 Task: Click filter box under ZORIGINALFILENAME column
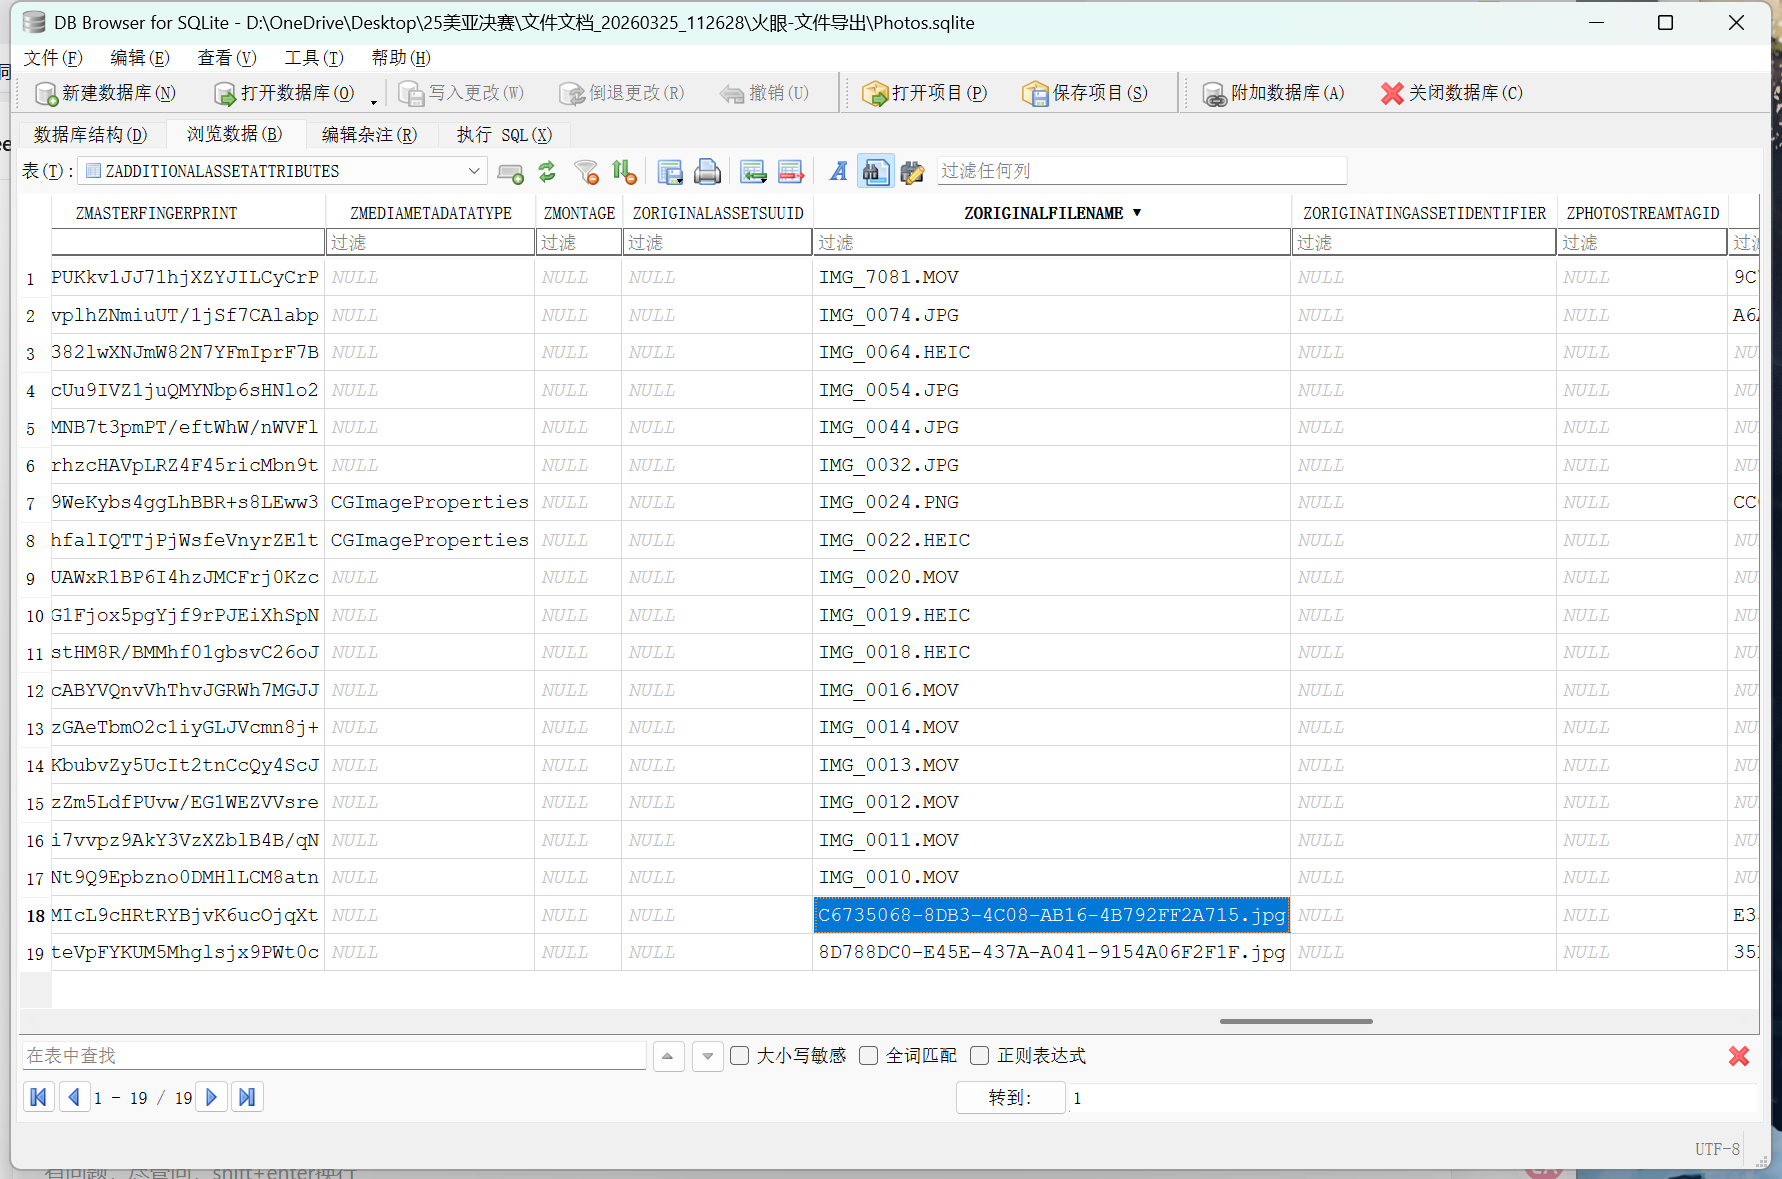pos(1052,242)
